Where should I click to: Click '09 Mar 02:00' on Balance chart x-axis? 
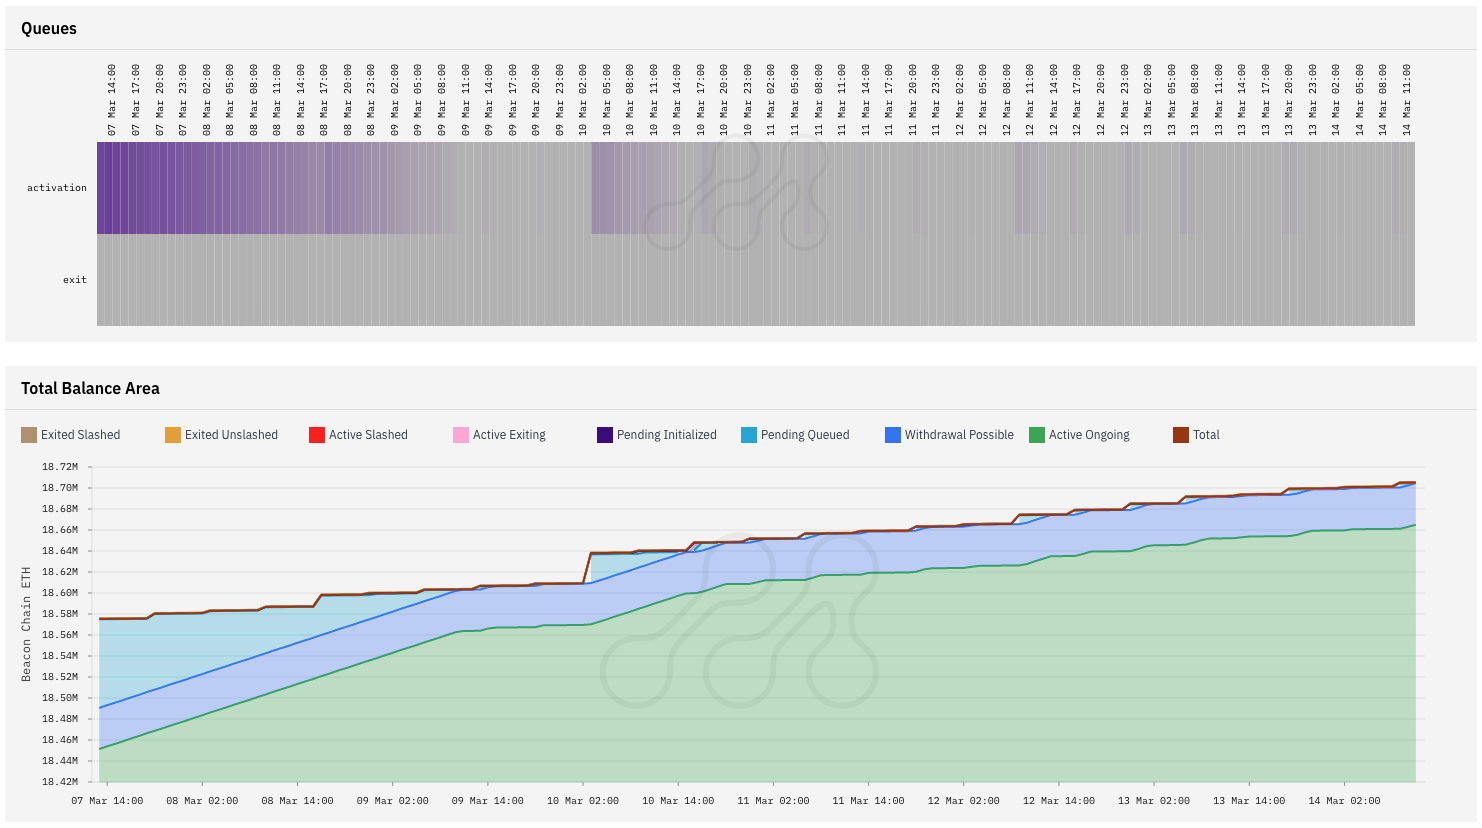tap(392, 801)
